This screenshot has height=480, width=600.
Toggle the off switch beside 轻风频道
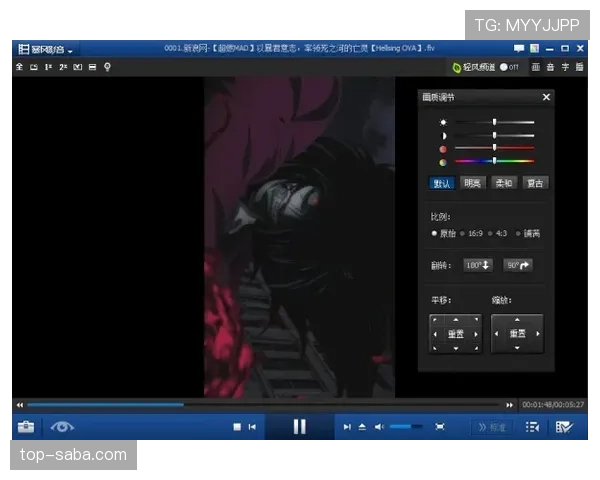tap(509, 67)
